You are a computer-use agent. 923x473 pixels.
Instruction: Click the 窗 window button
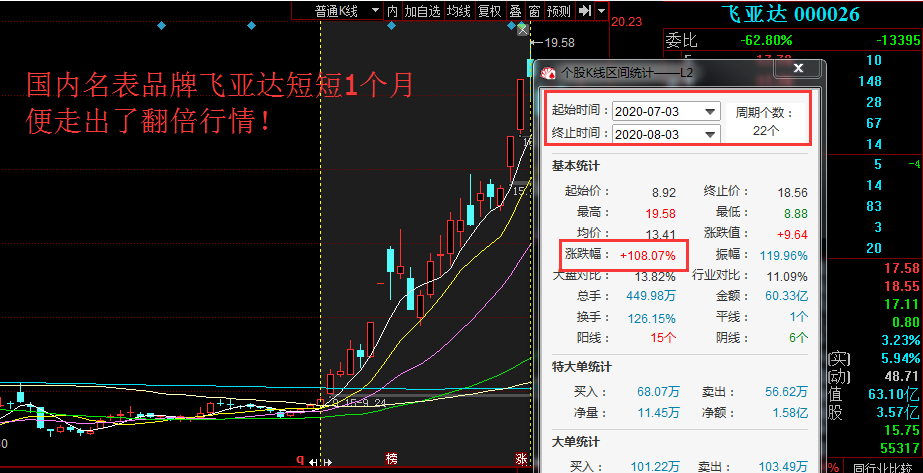pyautogui.click(x=534, y=11)
